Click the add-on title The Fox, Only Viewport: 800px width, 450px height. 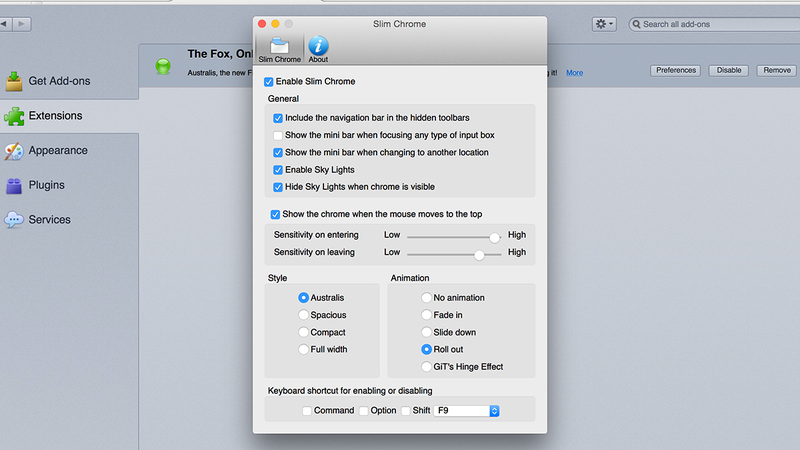220,54
